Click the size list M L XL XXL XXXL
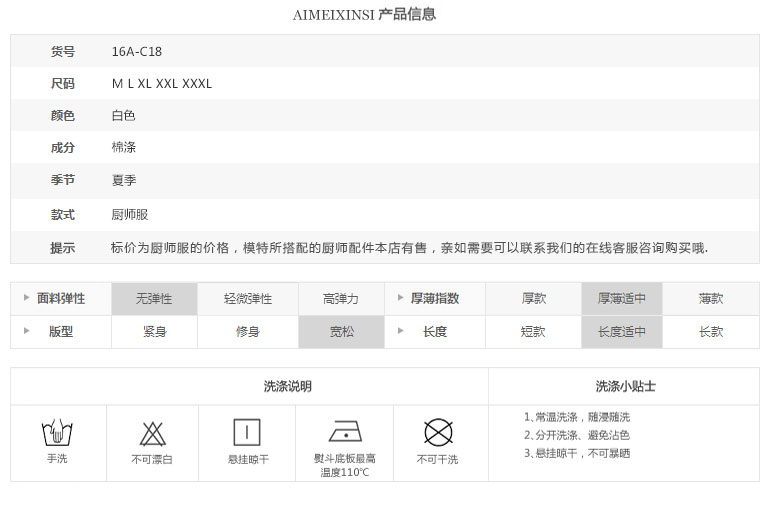Screen dimensions: 780x505 click(x=162, y=84)
